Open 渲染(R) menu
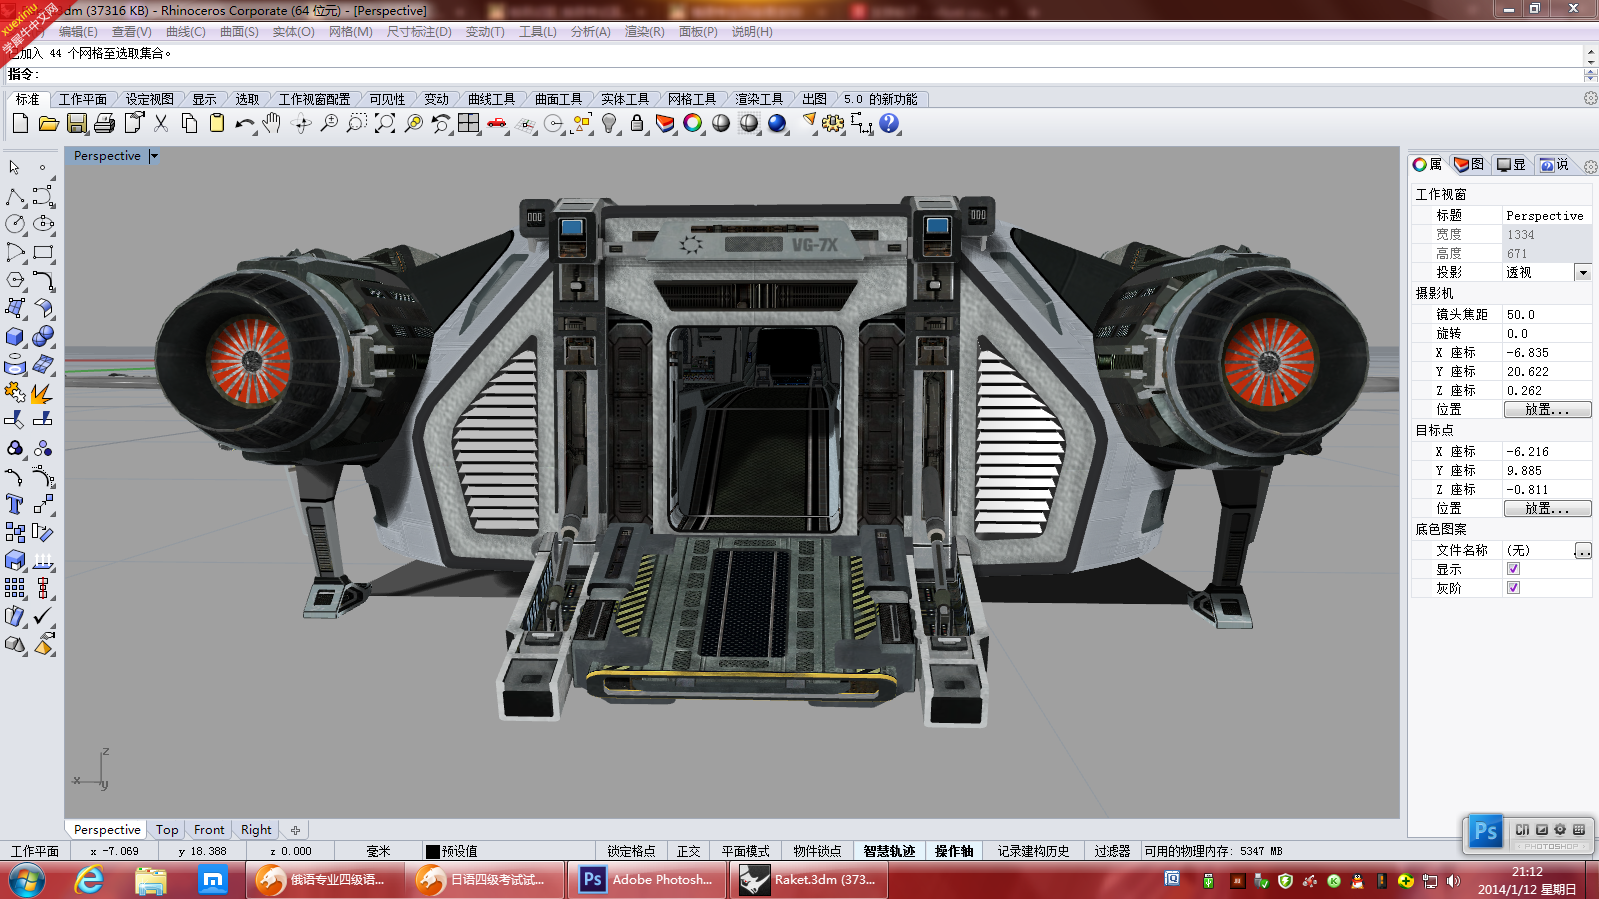1599x899 pixels. [644, 32]
